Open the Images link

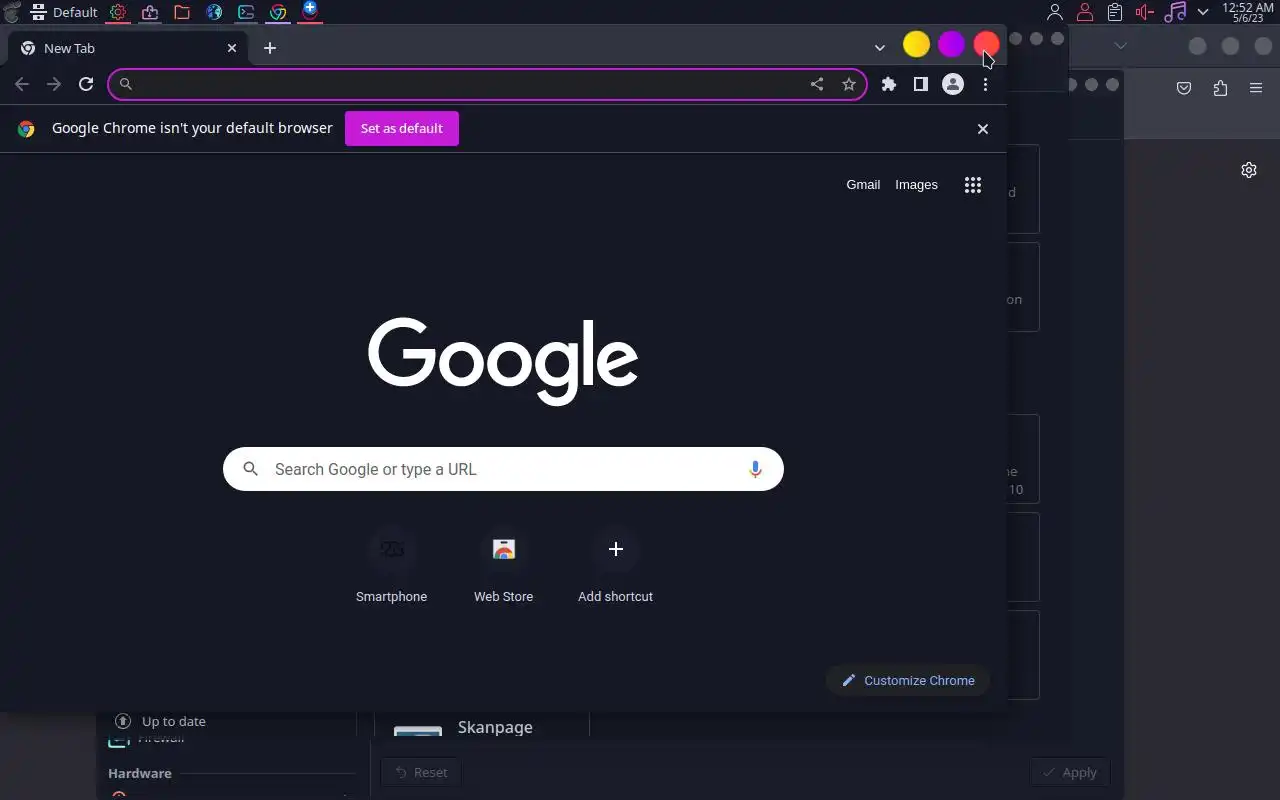[916, 184]
